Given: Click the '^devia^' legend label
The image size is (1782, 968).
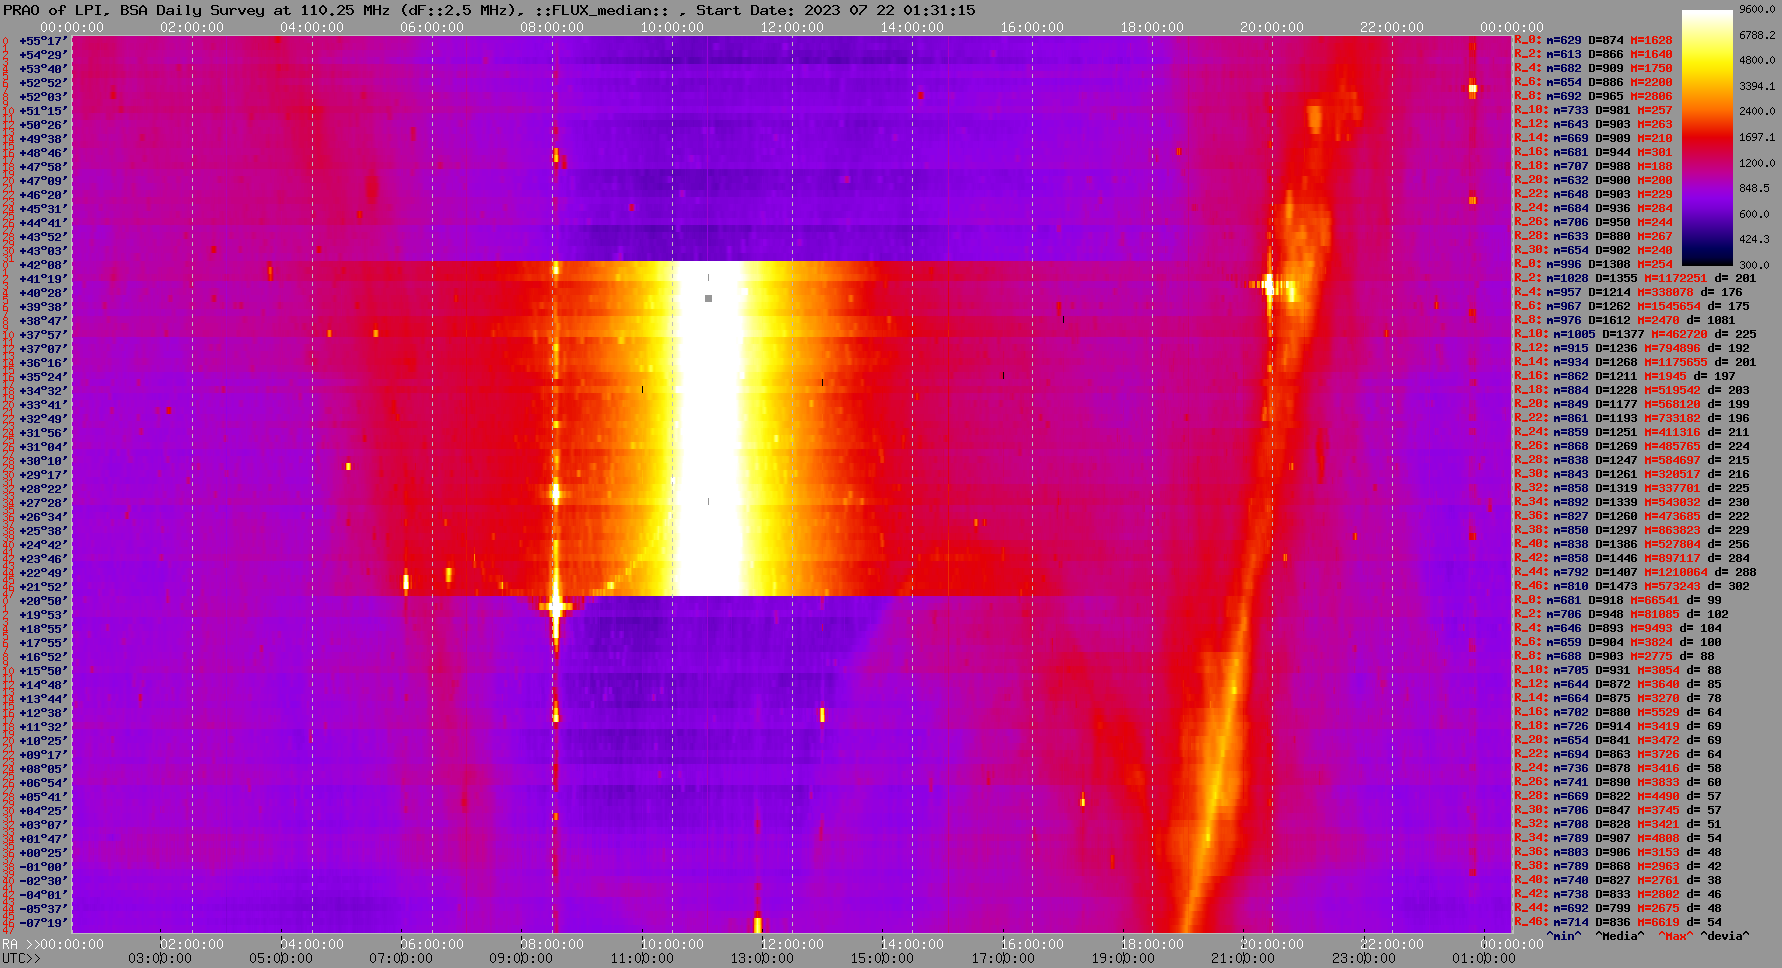Looking at the screenshot, I should point(1725,937).
